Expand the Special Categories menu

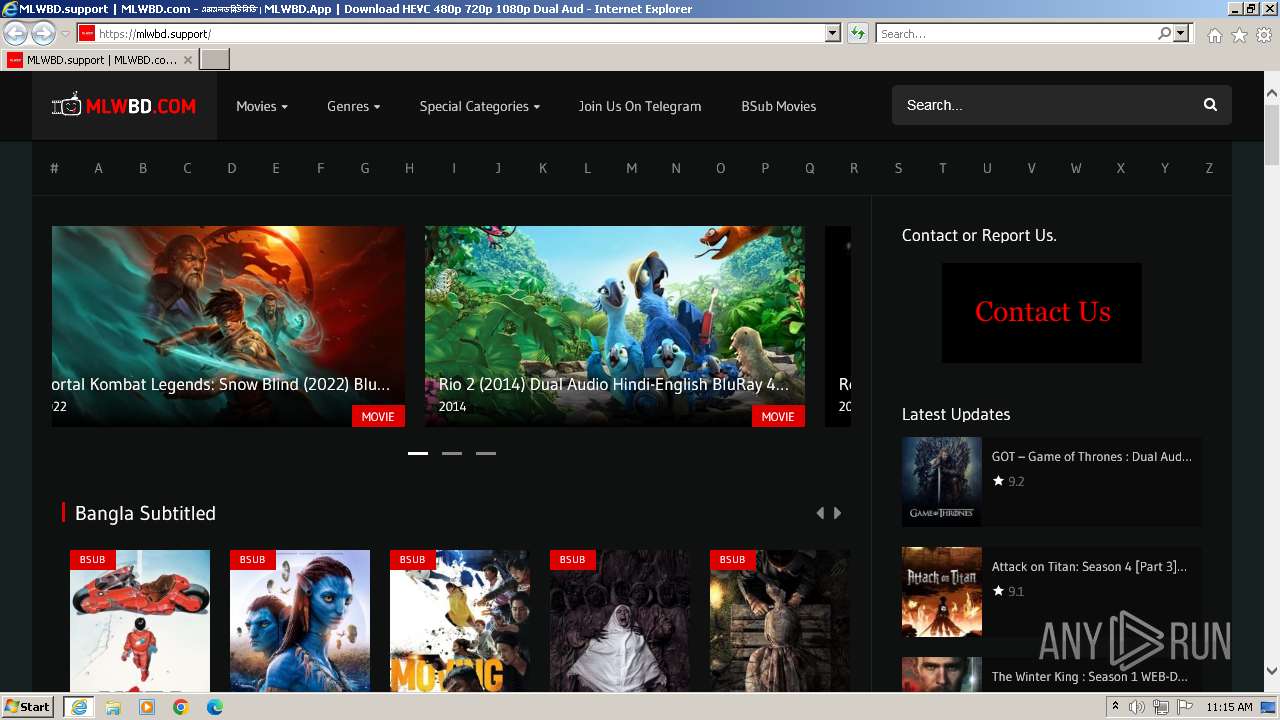480,106
